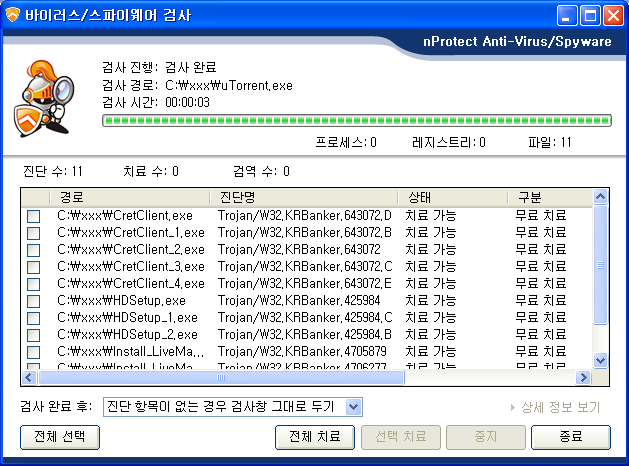Check the box for CretClient.exe
Viewport: 629px width, 466px height.
click(34, 216)
